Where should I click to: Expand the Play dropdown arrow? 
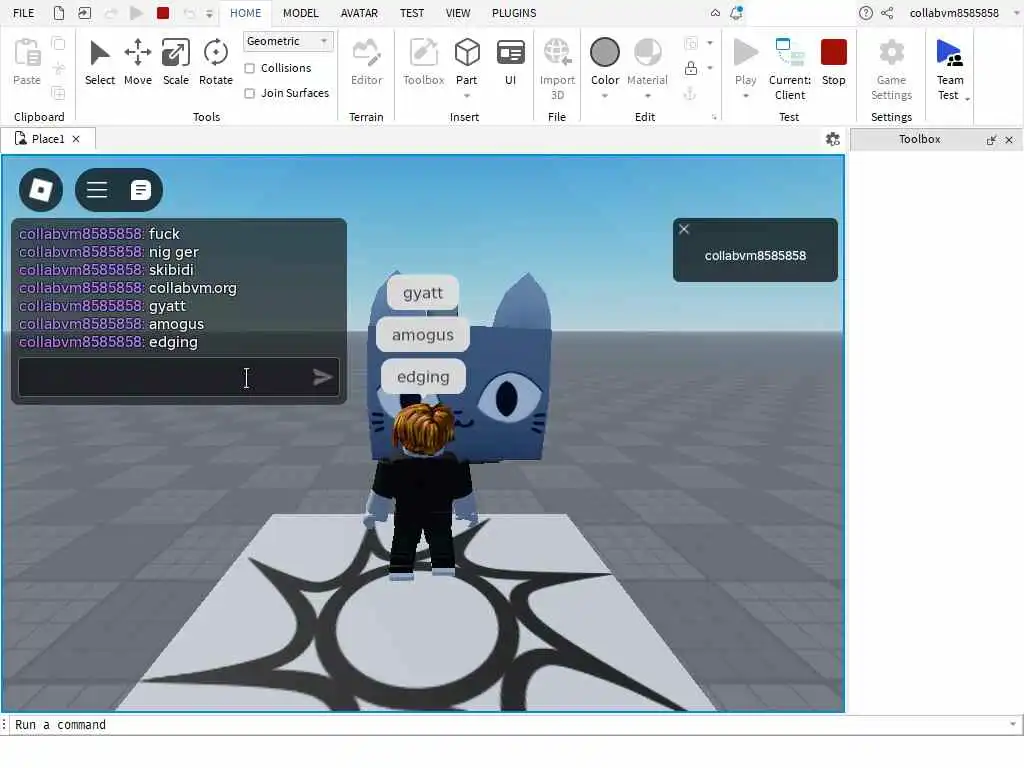pos(745,96)
